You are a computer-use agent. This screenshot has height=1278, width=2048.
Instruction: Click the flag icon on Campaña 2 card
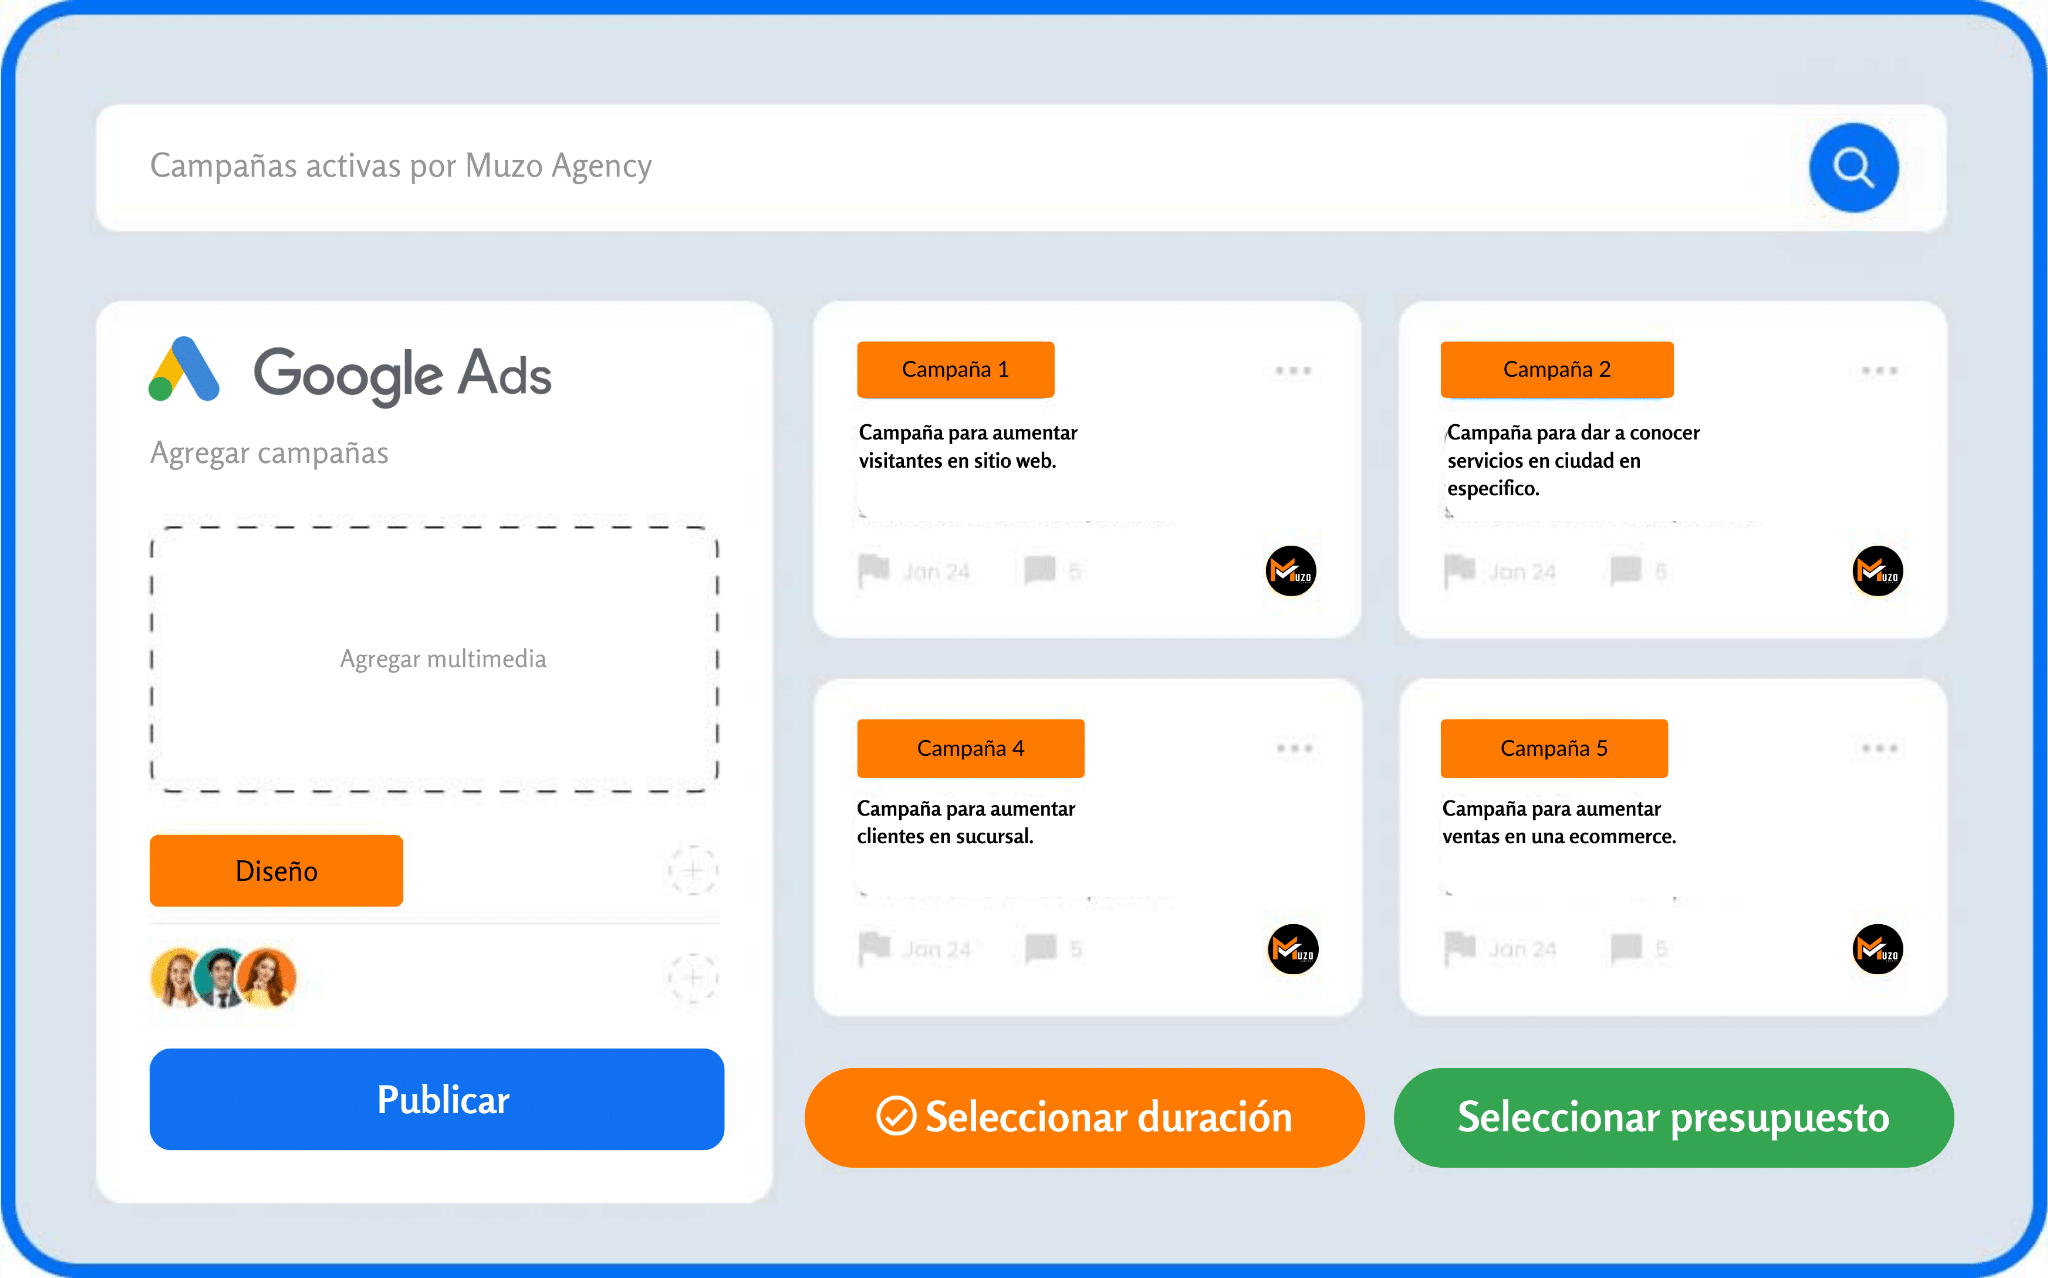(1459, 571)
